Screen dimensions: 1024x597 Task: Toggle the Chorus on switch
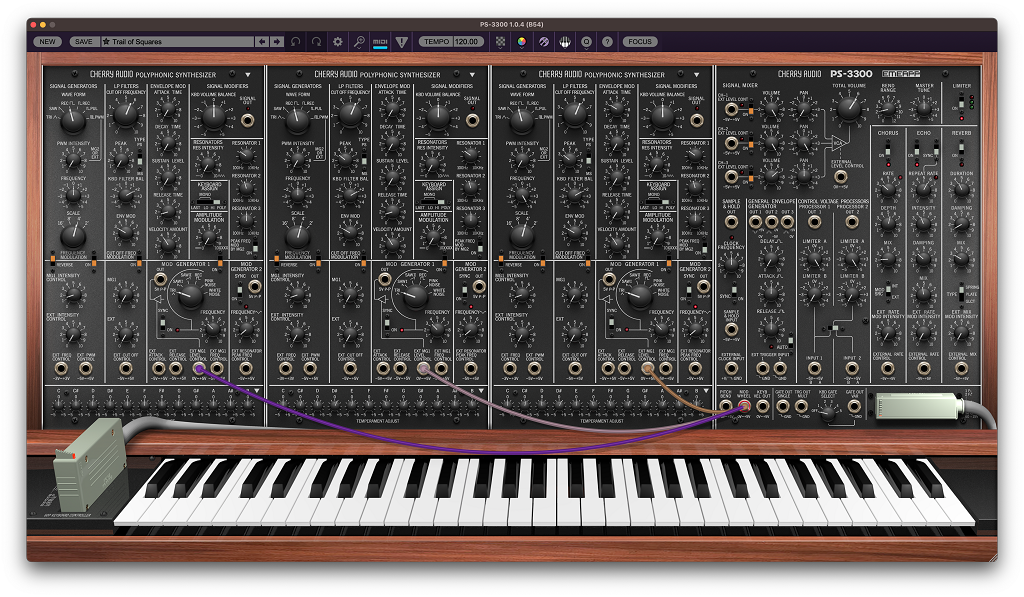(887, 151)
